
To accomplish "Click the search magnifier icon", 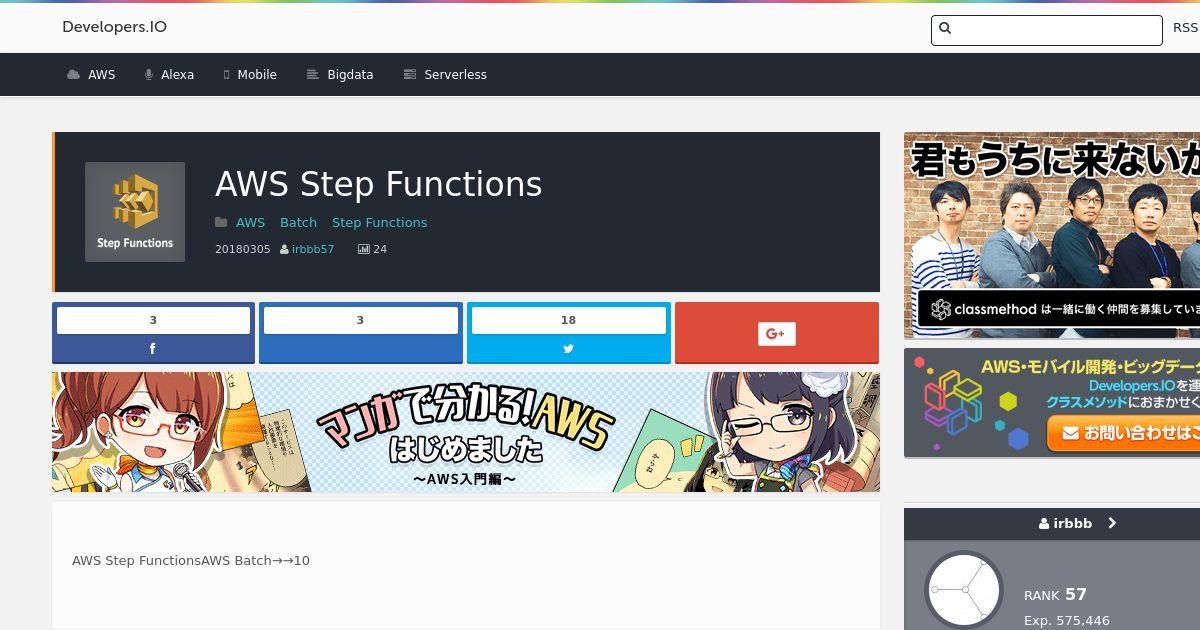I will click(x=946, y=29).
